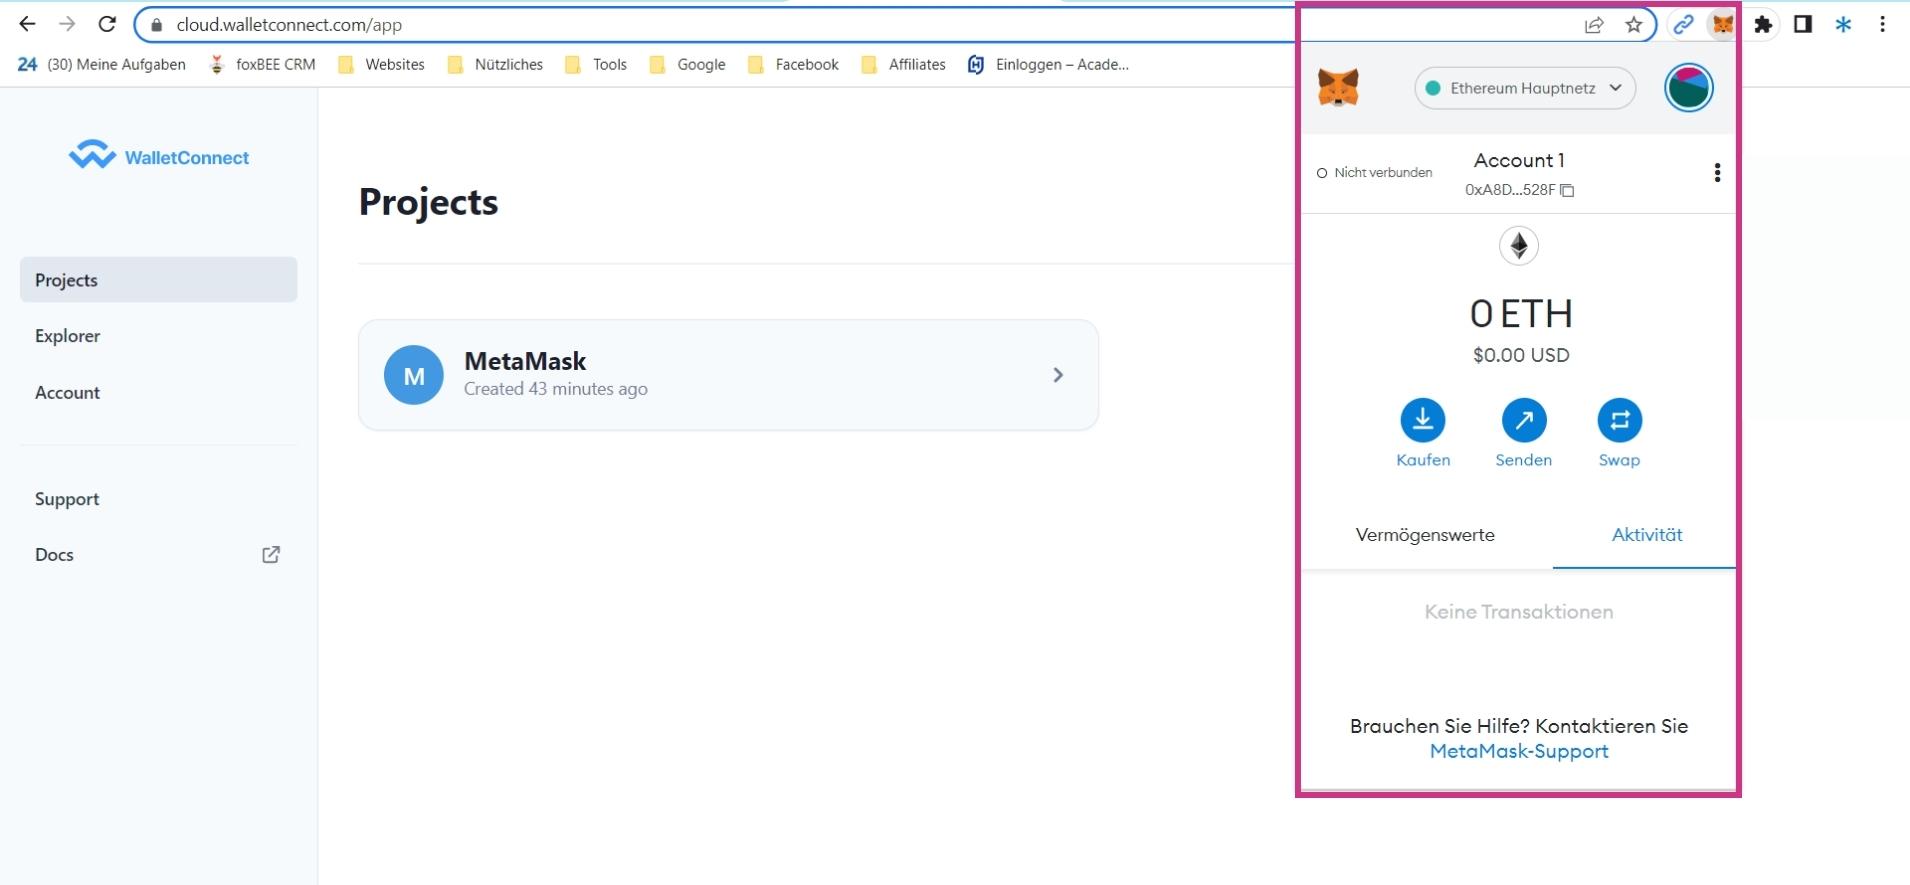1910x885 pixels.
Task: Go back with the browser back arrow
Action: tap(27, 24)
